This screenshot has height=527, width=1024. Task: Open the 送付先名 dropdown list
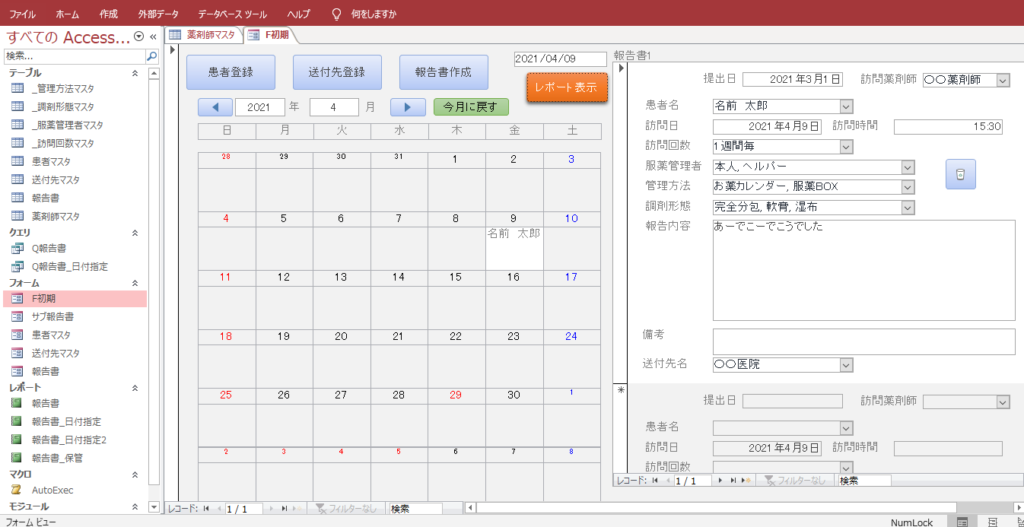pyautogui.click(x=846, y=364)
